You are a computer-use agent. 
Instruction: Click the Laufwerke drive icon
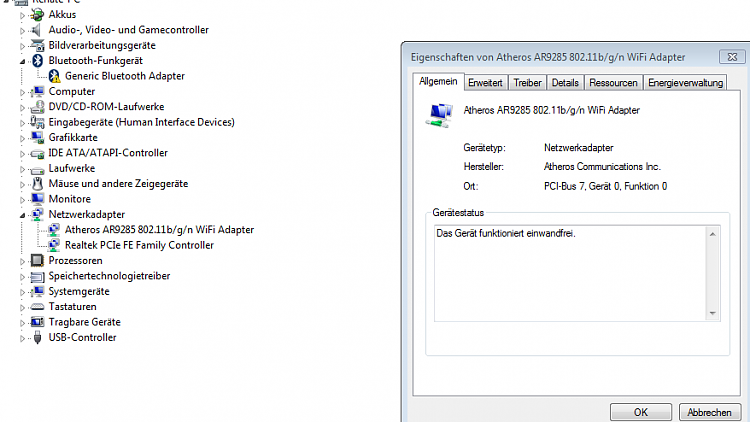[37, 168]
